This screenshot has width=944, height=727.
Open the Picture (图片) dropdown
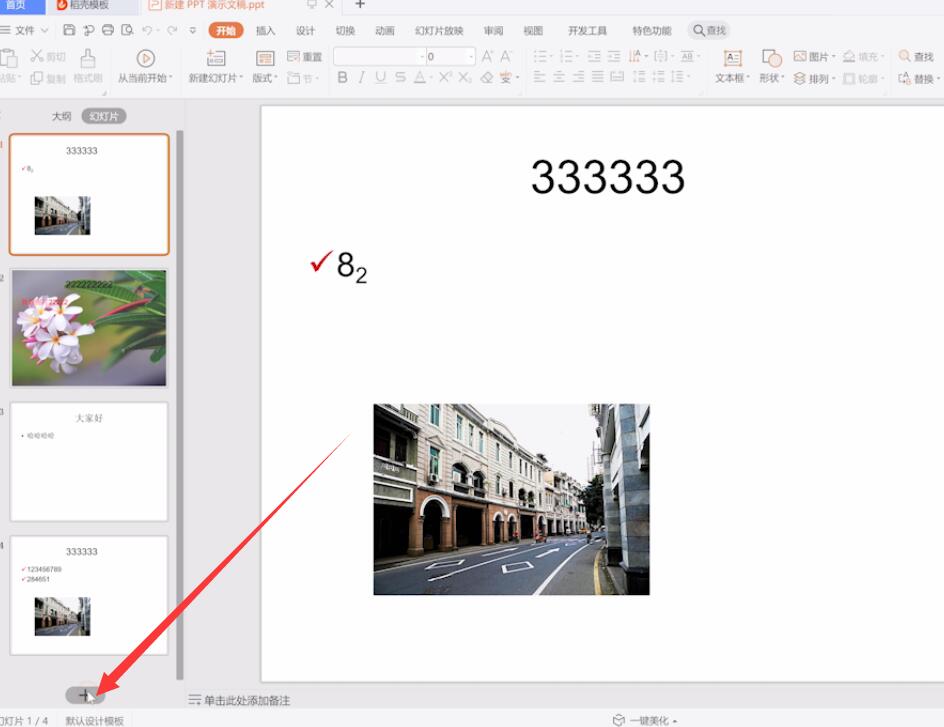(815, 57)
